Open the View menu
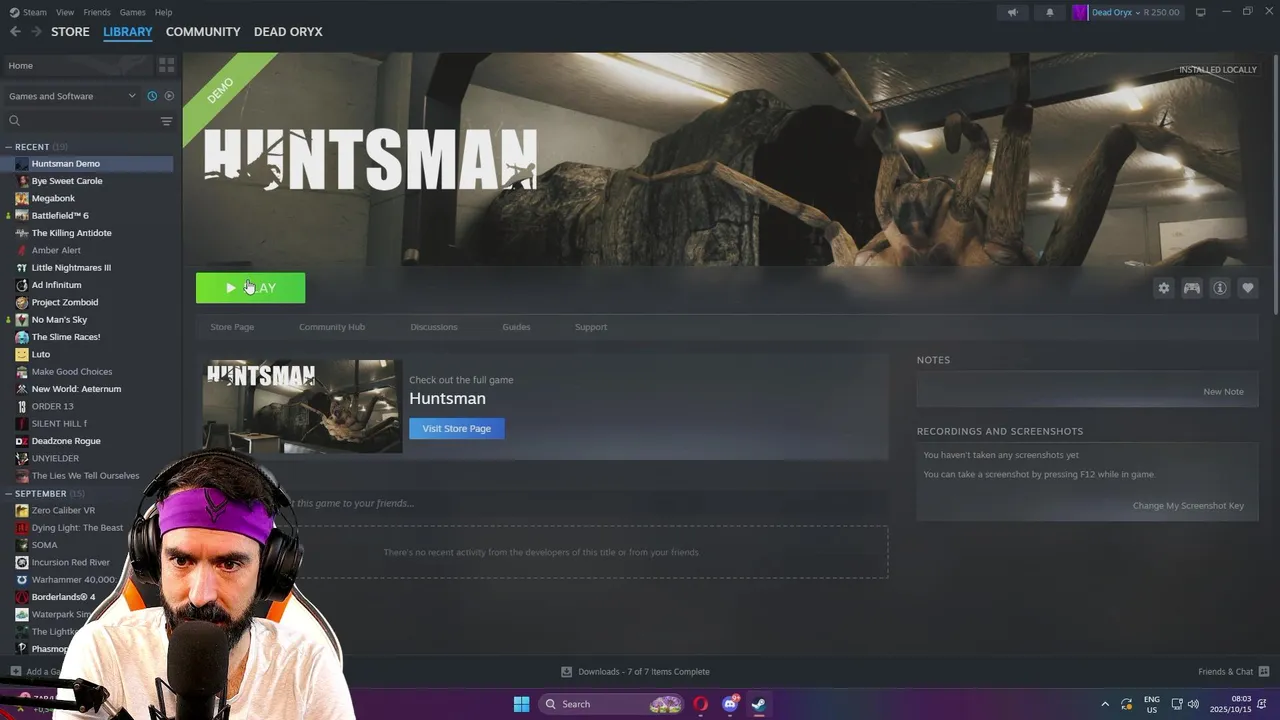 click(x=65, y=12)
